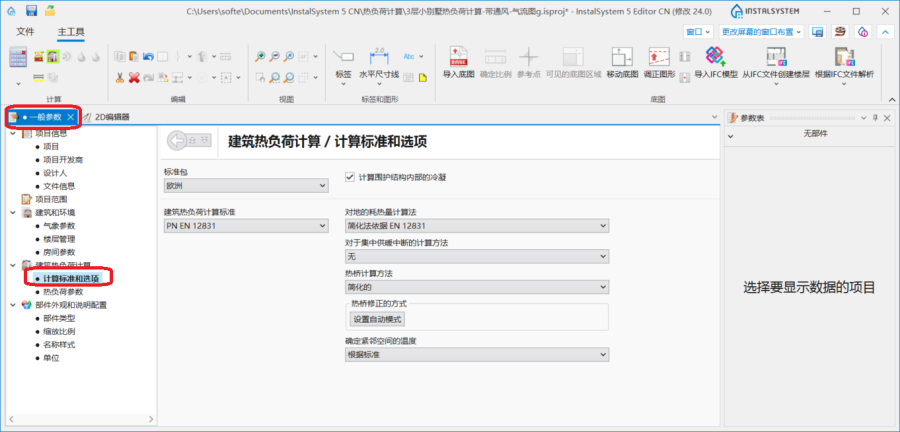
Task: Collapse the 建筑和环境 tree node
Action: click(12, 213)
